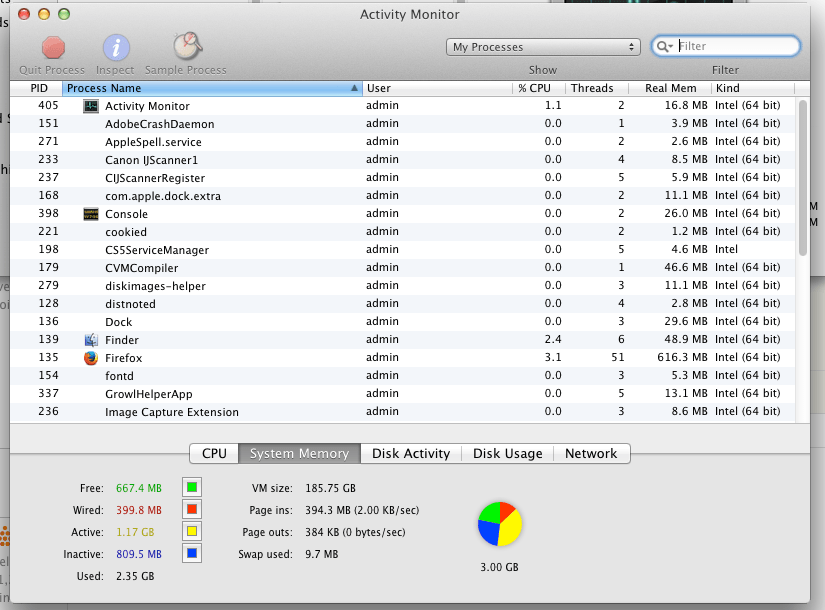Click the Console app icon
The height and width of the screenshot is (610, 825).
[91, 214]
